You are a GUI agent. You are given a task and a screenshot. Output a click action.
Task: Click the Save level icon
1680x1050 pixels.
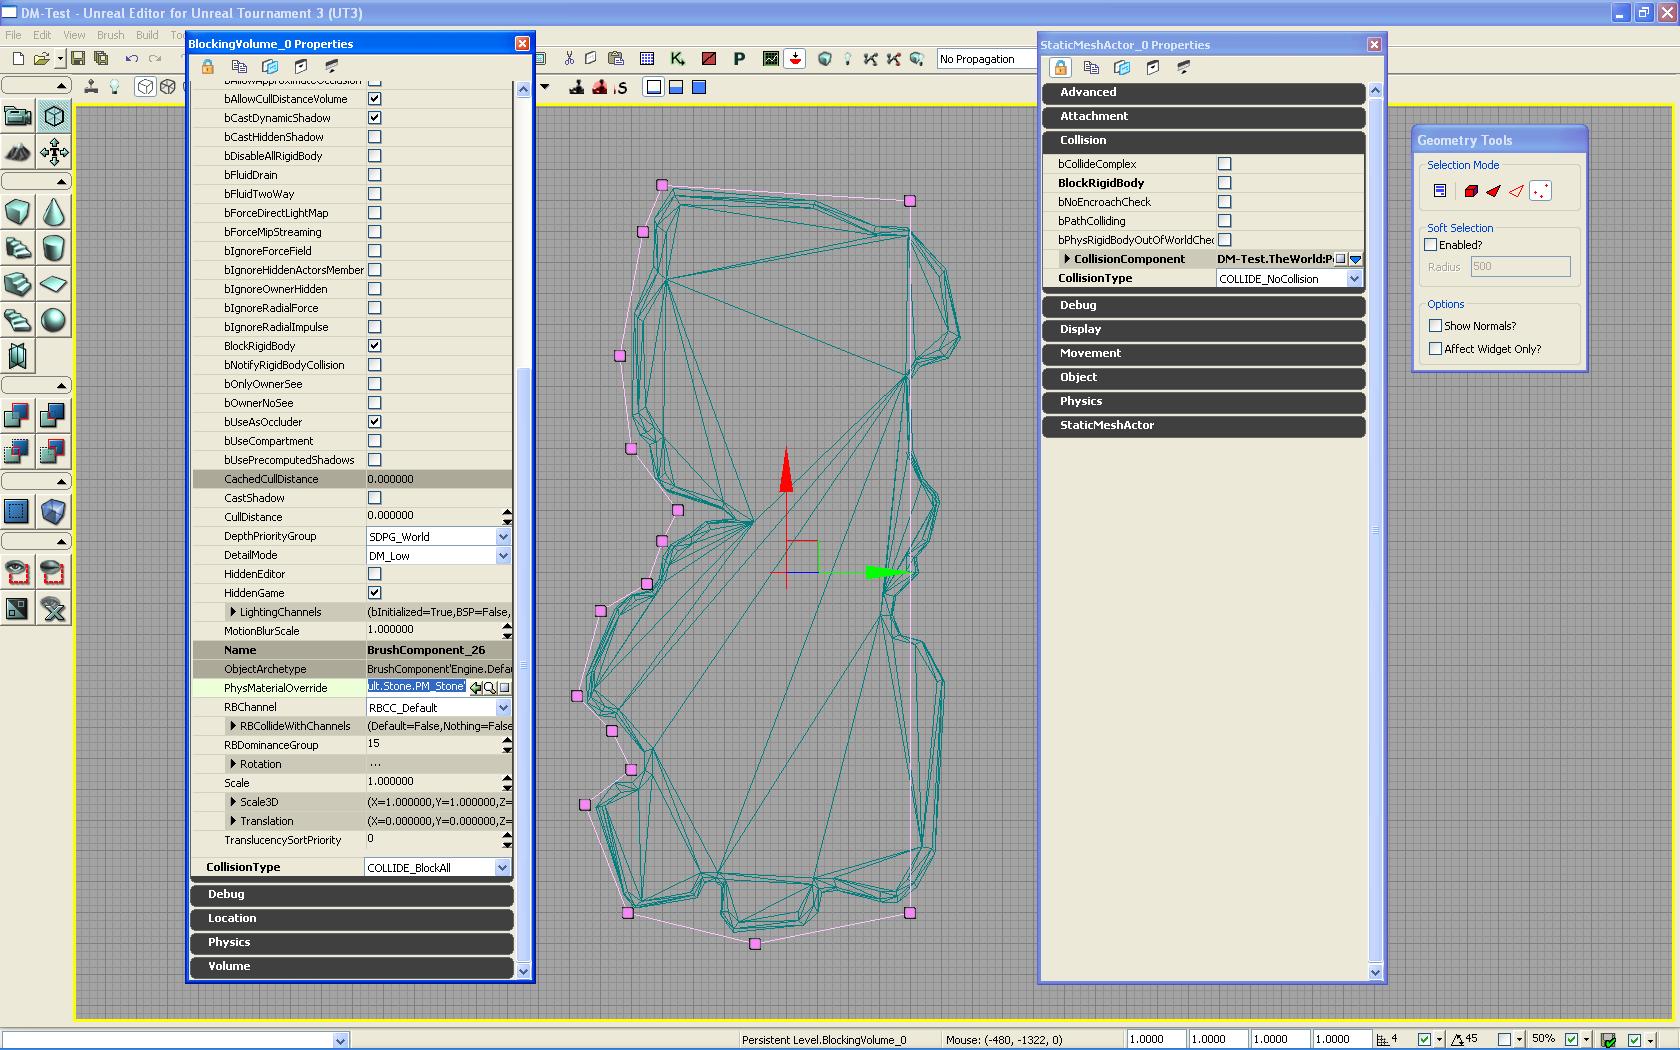[x=78, y=59]
